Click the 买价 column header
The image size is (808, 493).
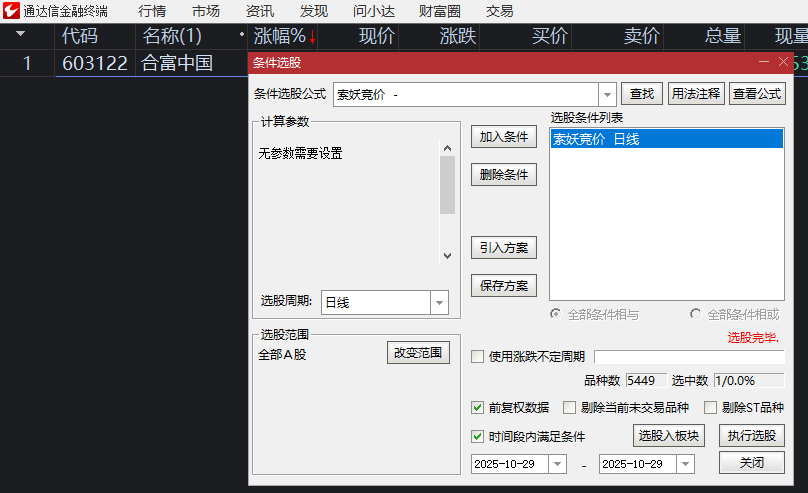pos(550,36)
